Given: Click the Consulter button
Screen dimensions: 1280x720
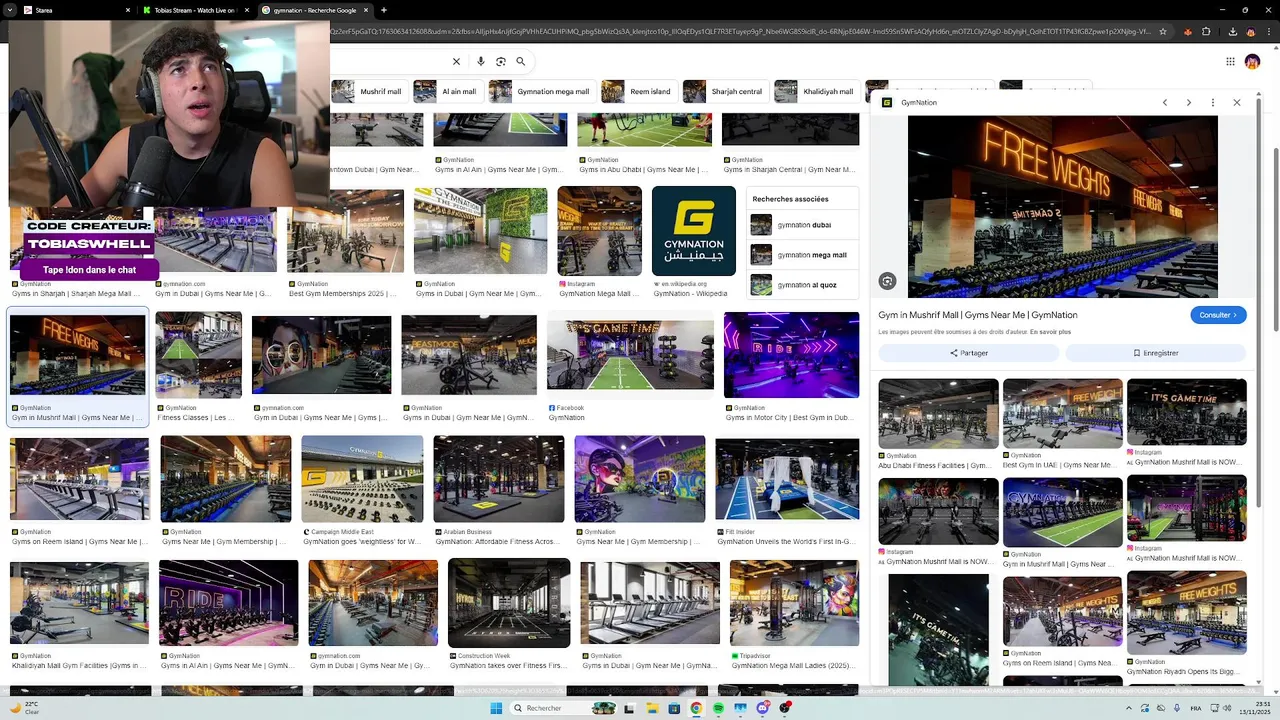Looking at the screenshot, I should [1218, 315].
